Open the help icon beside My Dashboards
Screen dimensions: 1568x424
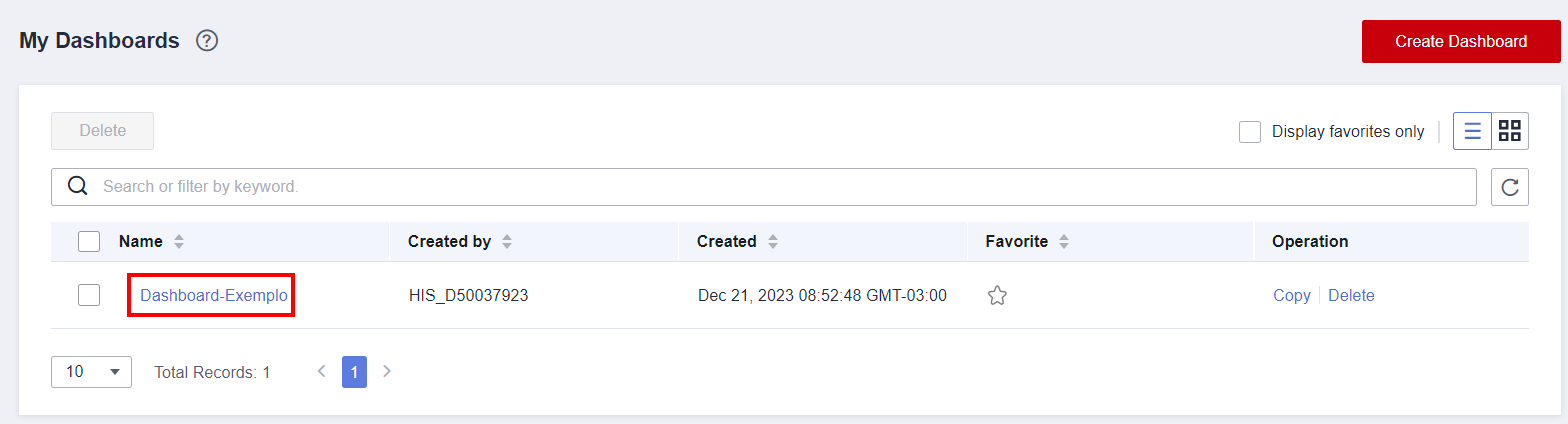coord(207,41)
